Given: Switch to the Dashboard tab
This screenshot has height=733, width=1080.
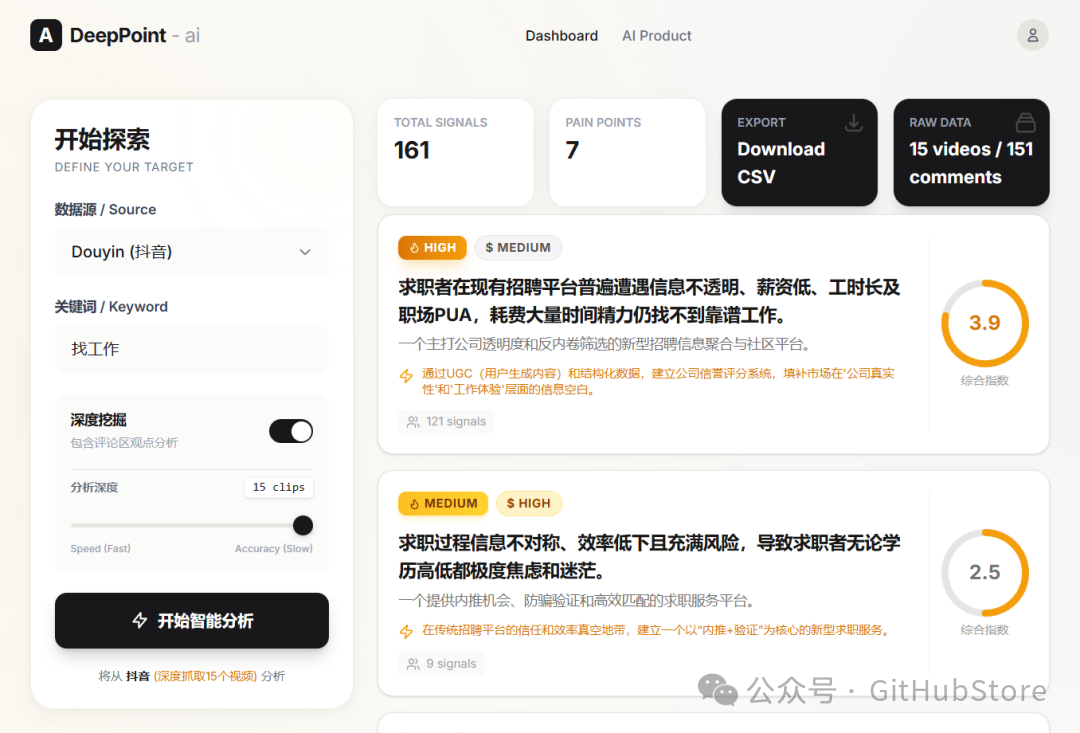Looking at the screenshot, I should point(561,35).
